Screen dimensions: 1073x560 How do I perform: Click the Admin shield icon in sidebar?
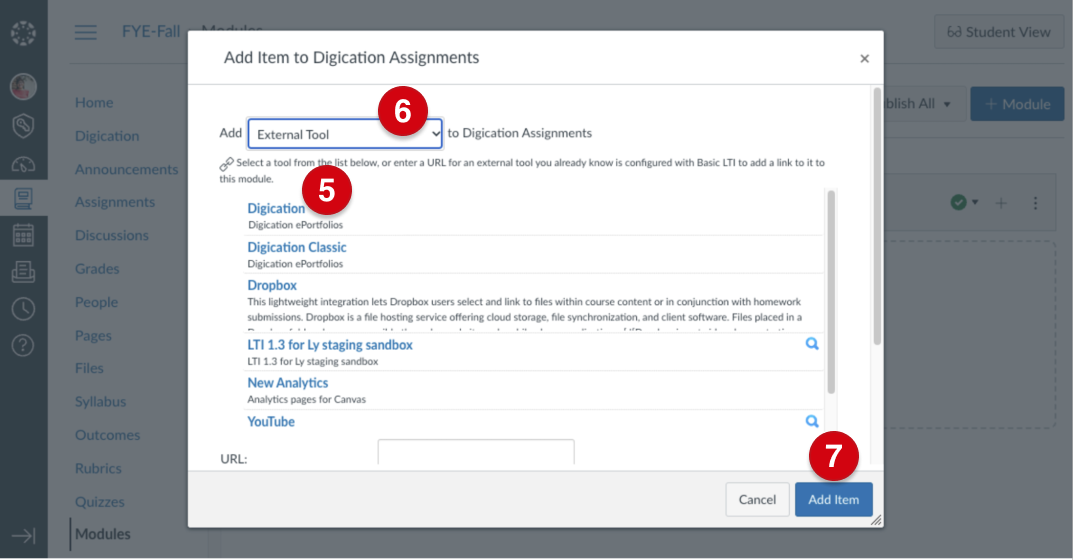[x=23, y=125]
